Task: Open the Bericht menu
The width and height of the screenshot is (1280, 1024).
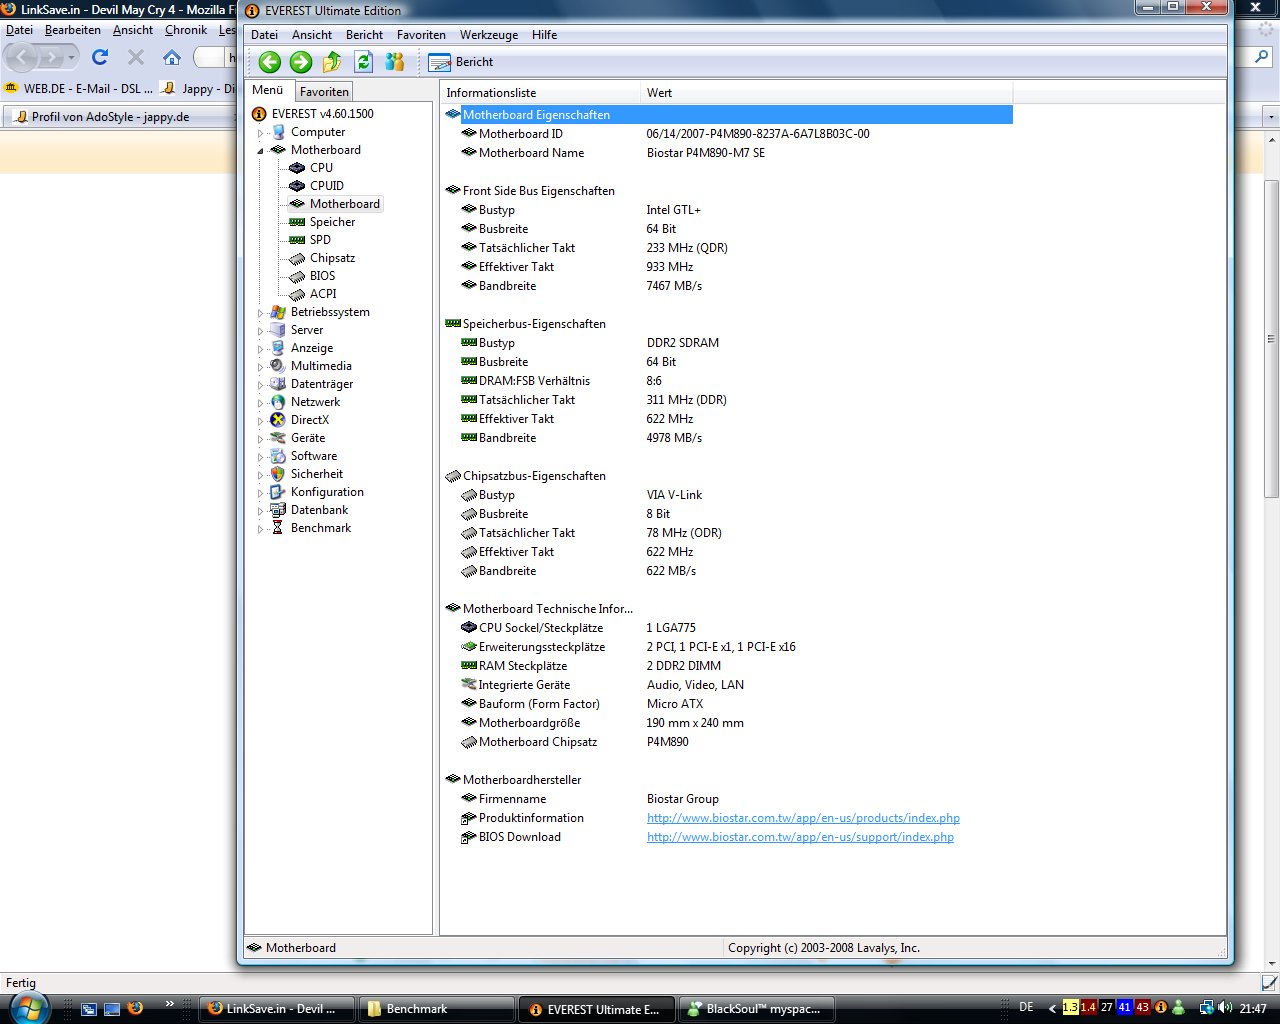Action: point(364,35)
